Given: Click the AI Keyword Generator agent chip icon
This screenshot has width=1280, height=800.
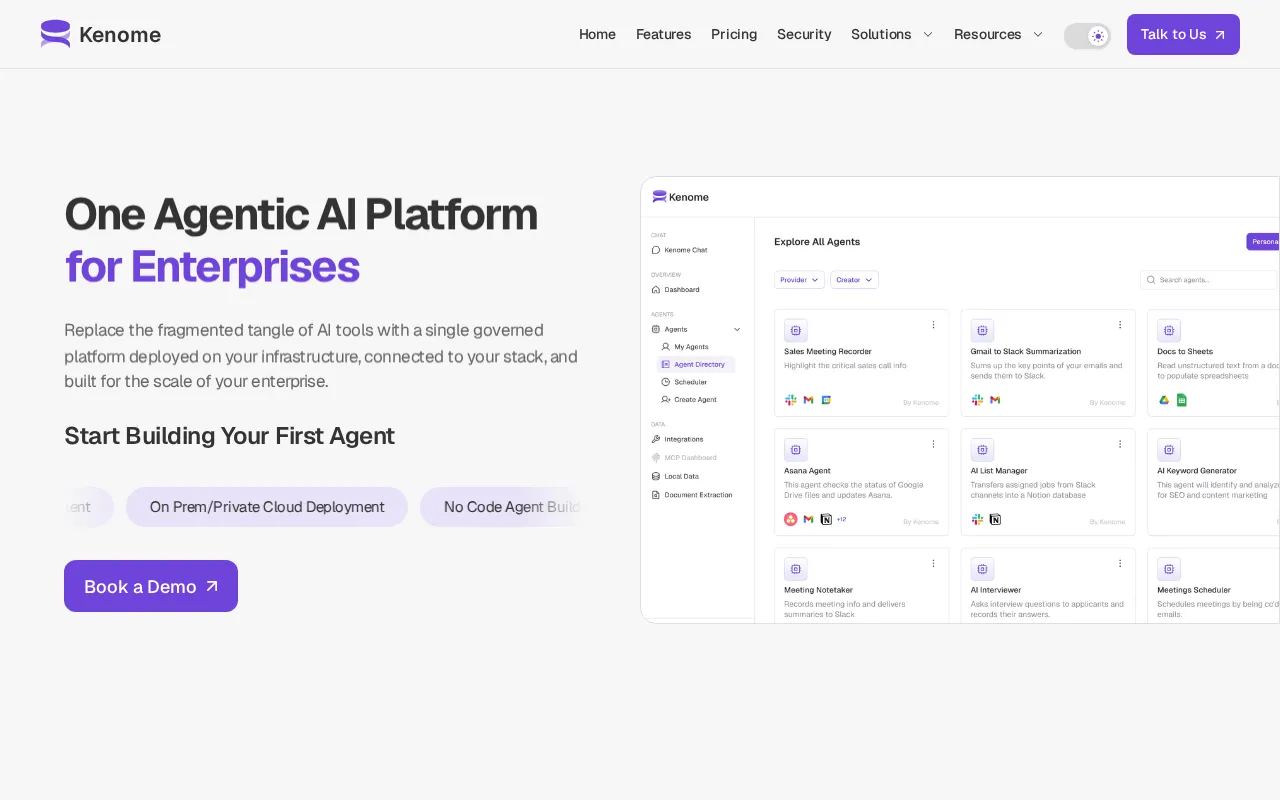Looking at the screenshot, I should pyautogui.click(x=1169, y=450).
